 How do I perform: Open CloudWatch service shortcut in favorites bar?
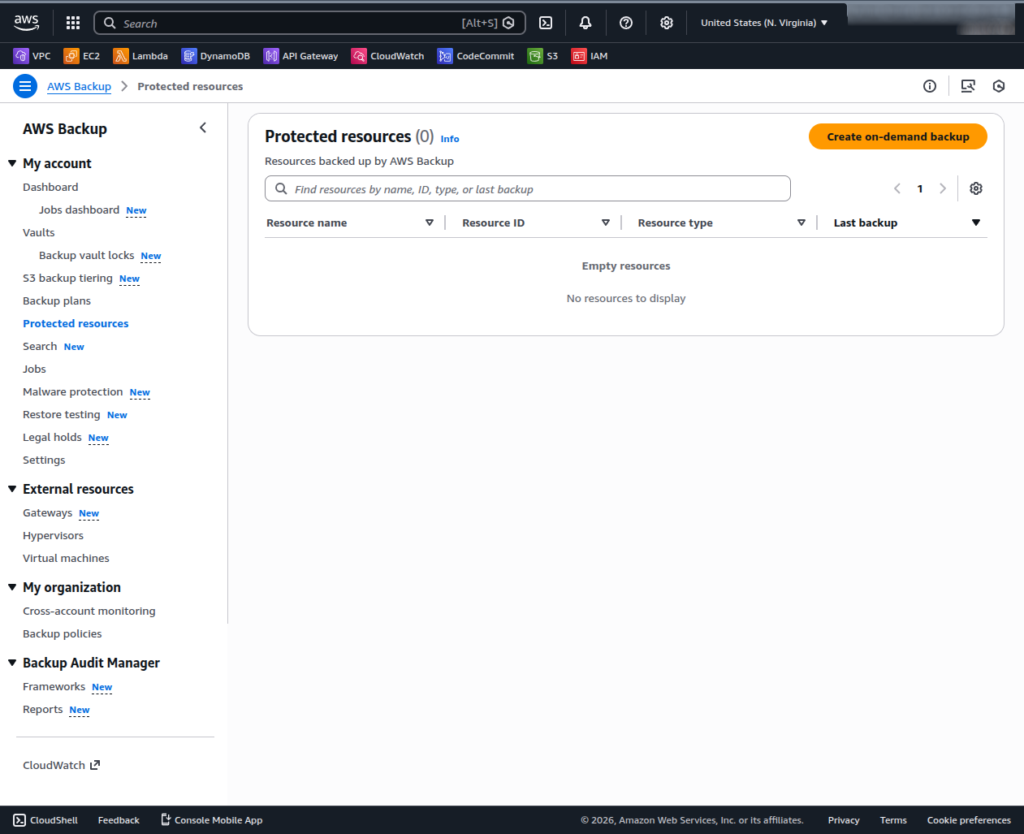388,56
